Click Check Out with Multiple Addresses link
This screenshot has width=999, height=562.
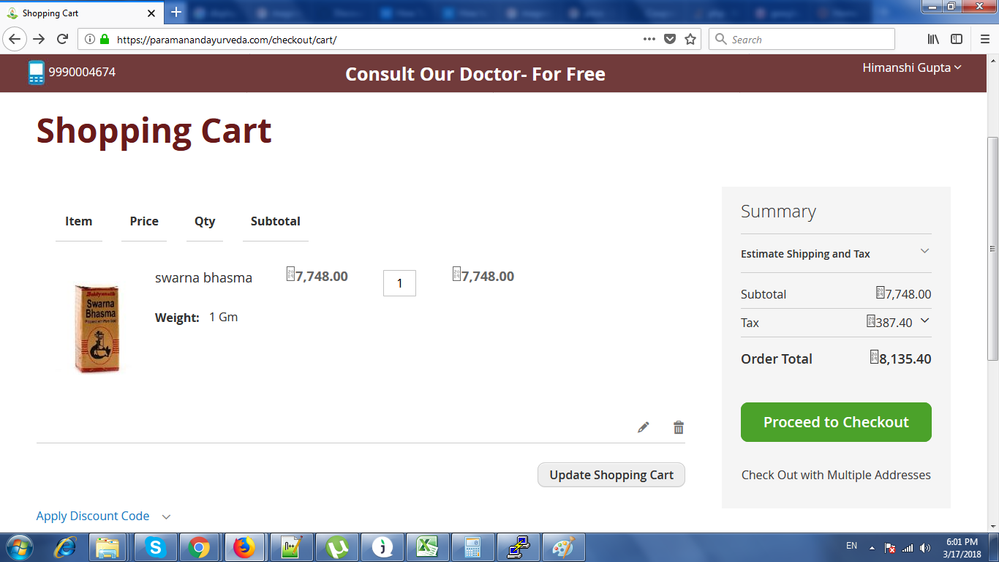point(835,475)
